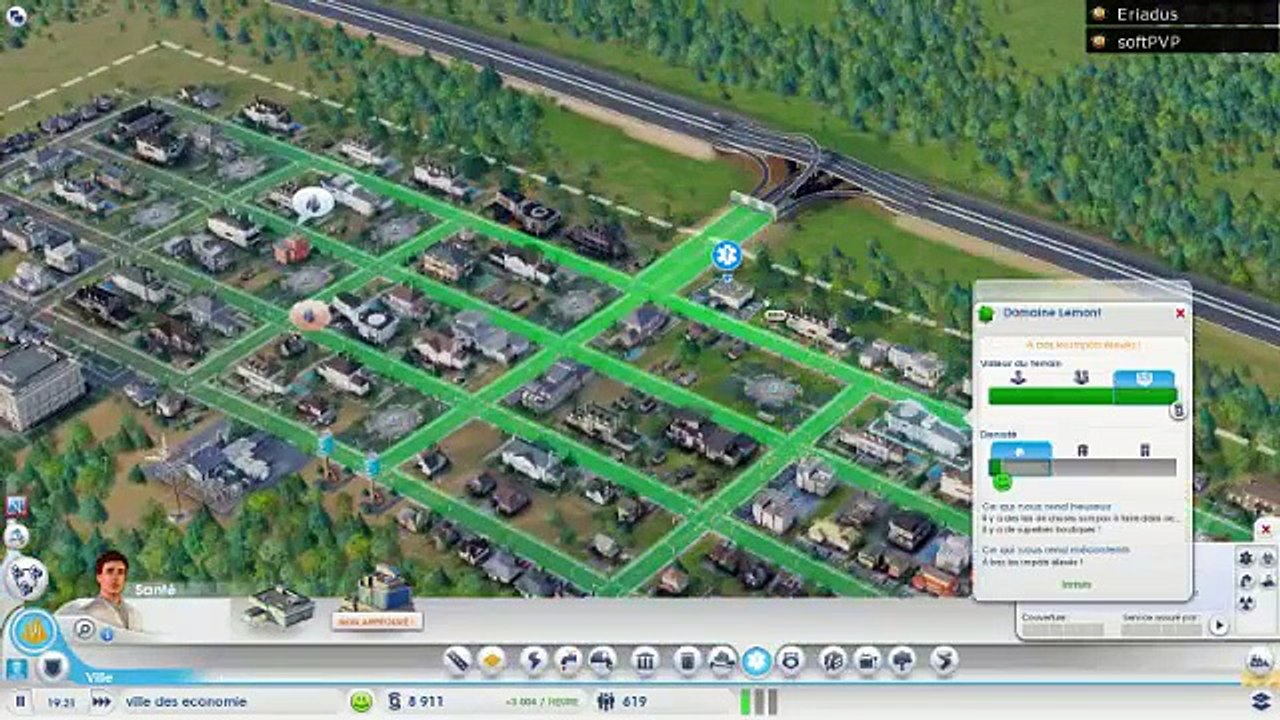Screen dimensions: 1280x720
Task: Click the density progress bar
Action: [1082, 468]
